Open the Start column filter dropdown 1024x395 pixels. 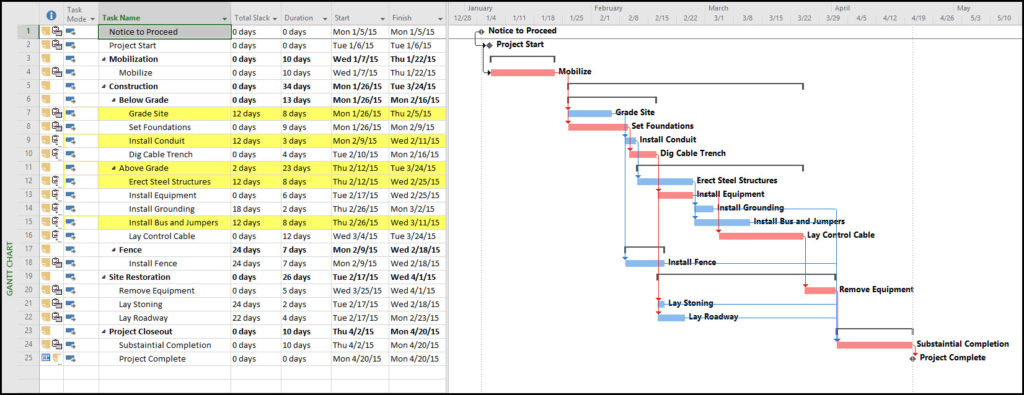[383, 18]
